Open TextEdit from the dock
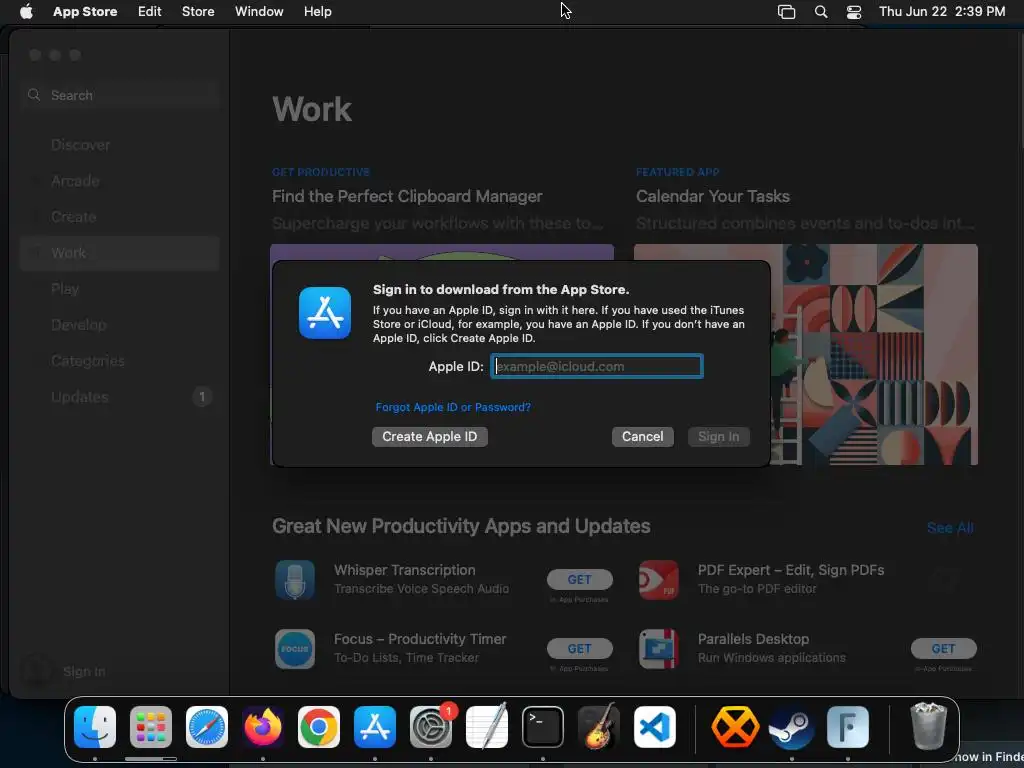The height and width of the screenshot is (768, 1024). tap(487, 727)
